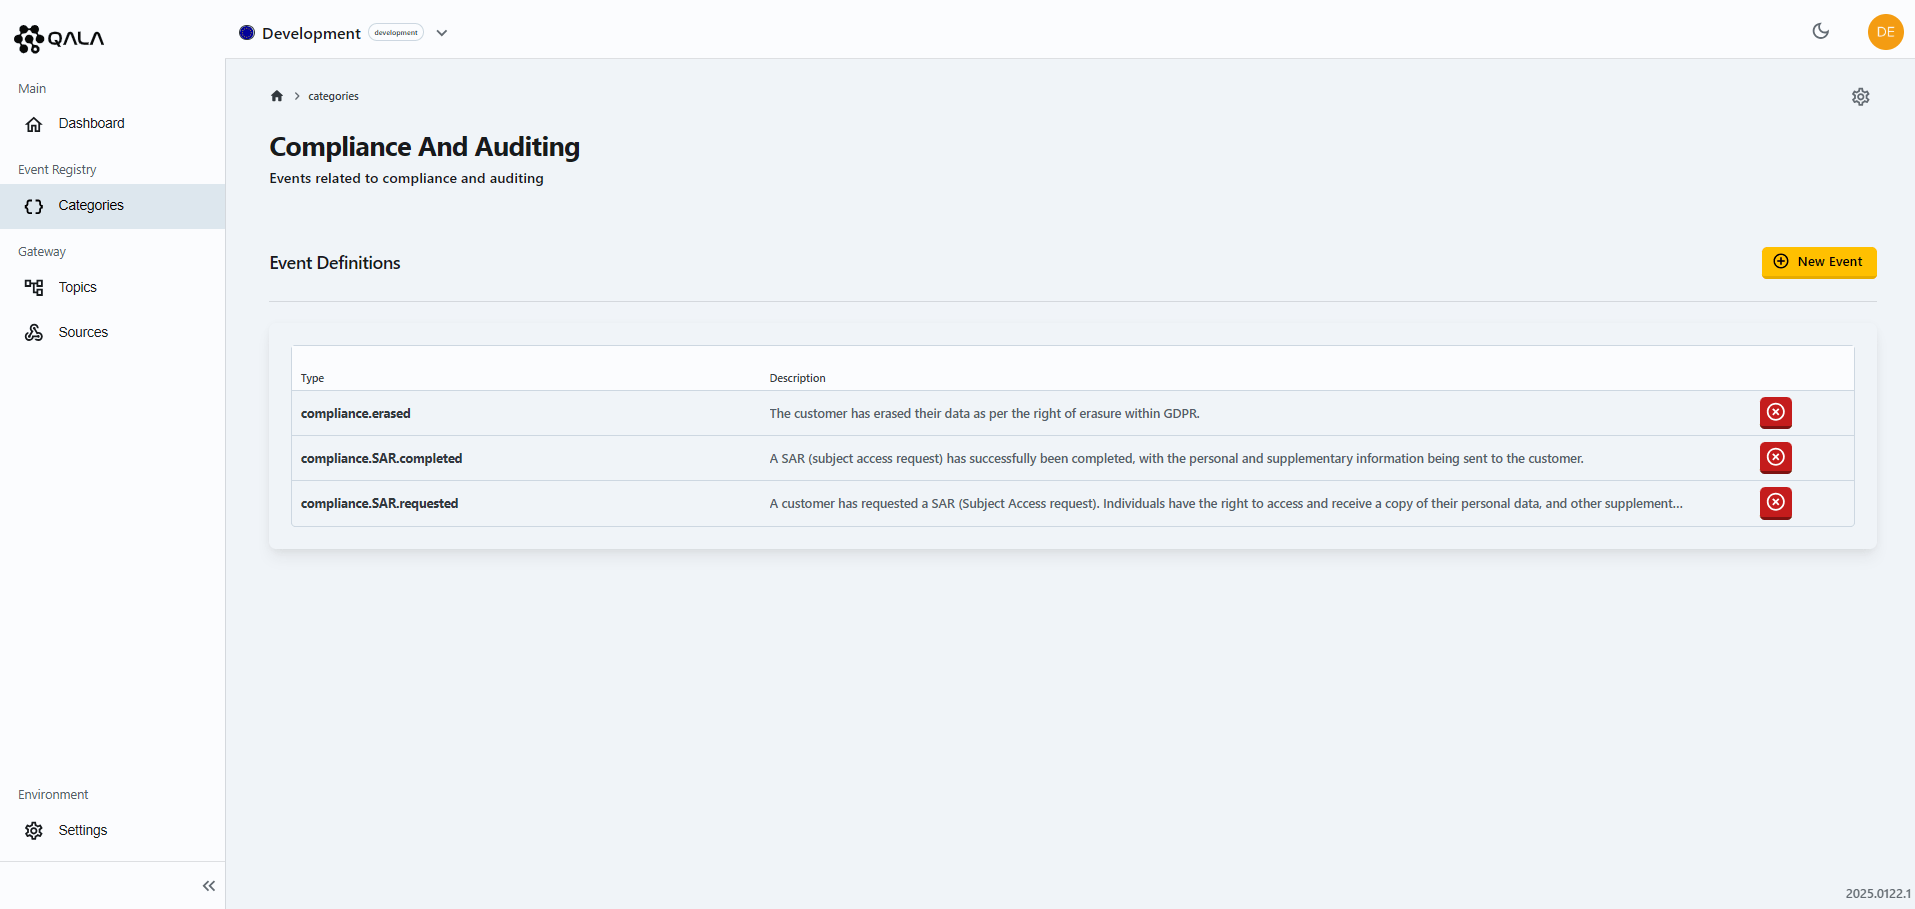Image resolution: width=1915 pixels, height=909 pixels.
Task: Click the New Event button
Action: pyautogui.click(x=1818, y=262)
